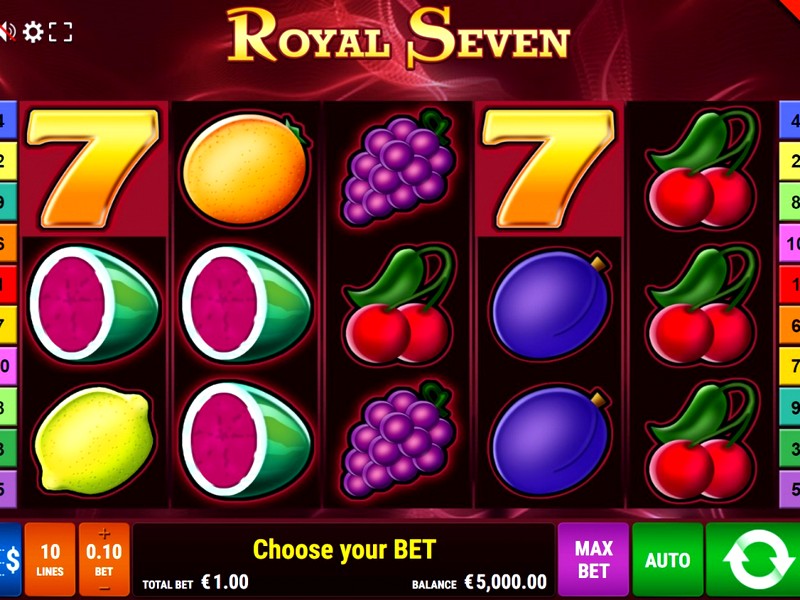Screen dimensions: 800x600
Task: Increase bet with the plus sign
Action: point(104,534)
